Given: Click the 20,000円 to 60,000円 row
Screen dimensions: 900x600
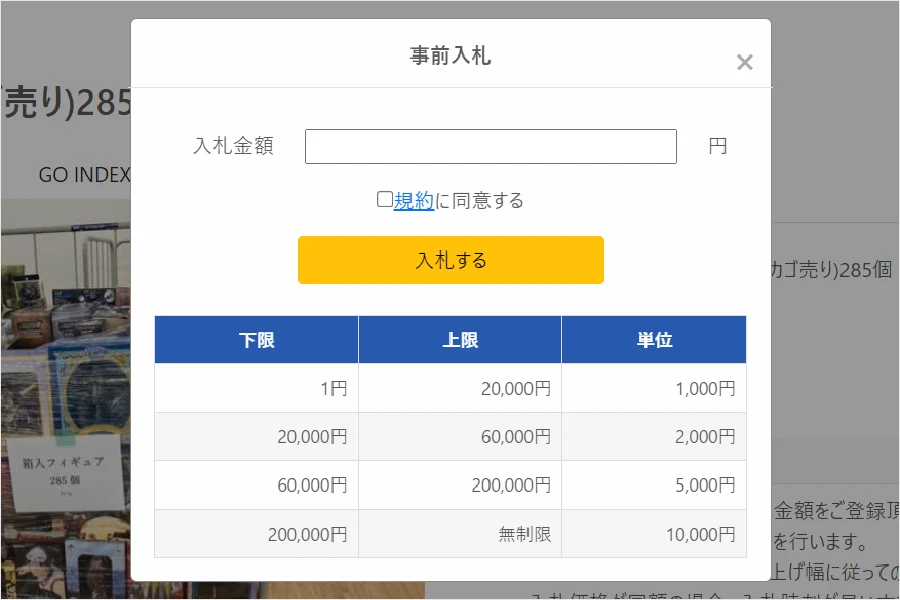Looking at the screenshot, I should click(x=450, y=437).
